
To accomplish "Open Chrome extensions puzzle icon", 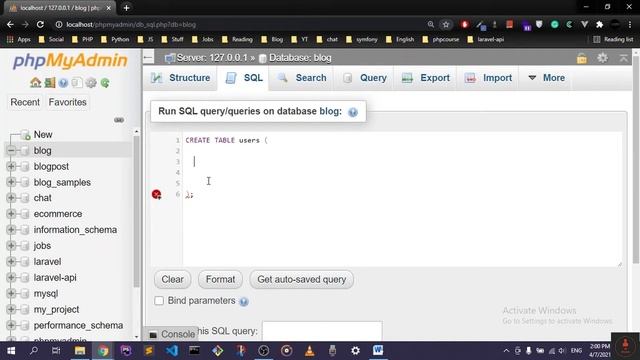I will [x=599, y=24].
